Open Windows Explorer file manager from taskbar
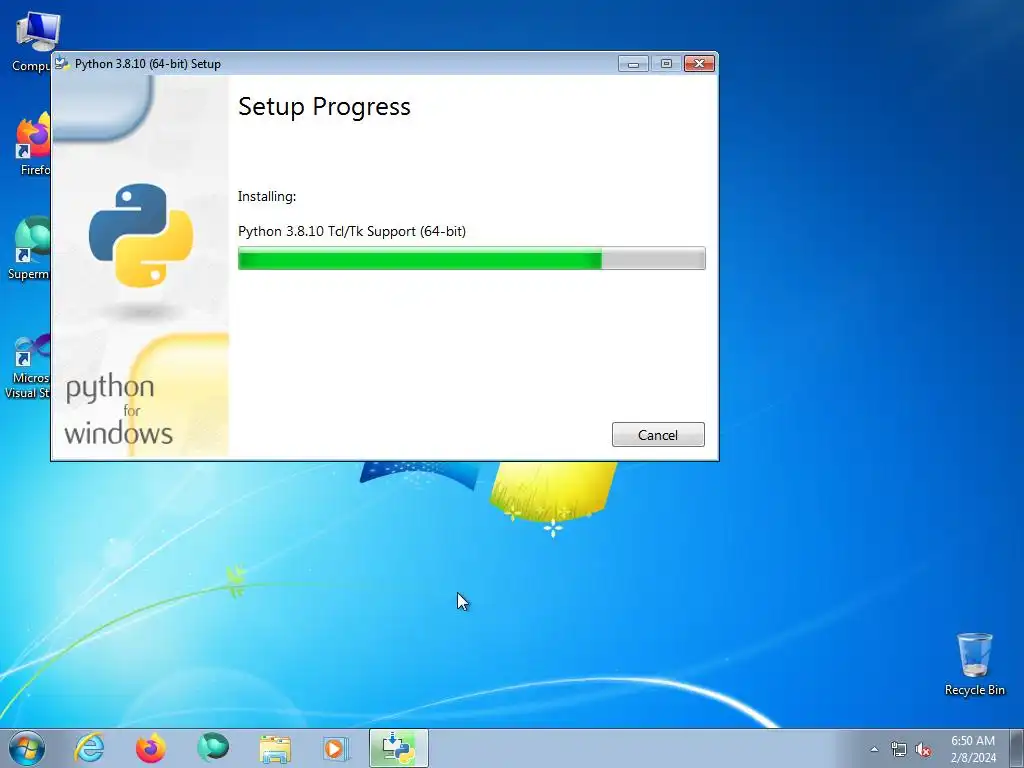This screenshot has width=1024, height=768. coord(275,748)
